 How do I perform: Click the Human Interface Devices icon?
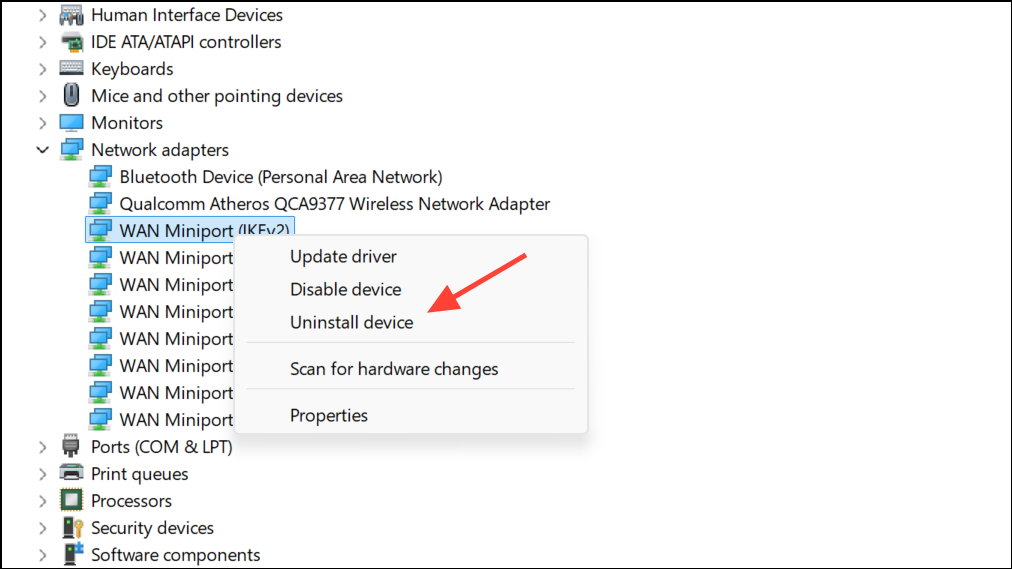tap(71, 14)
